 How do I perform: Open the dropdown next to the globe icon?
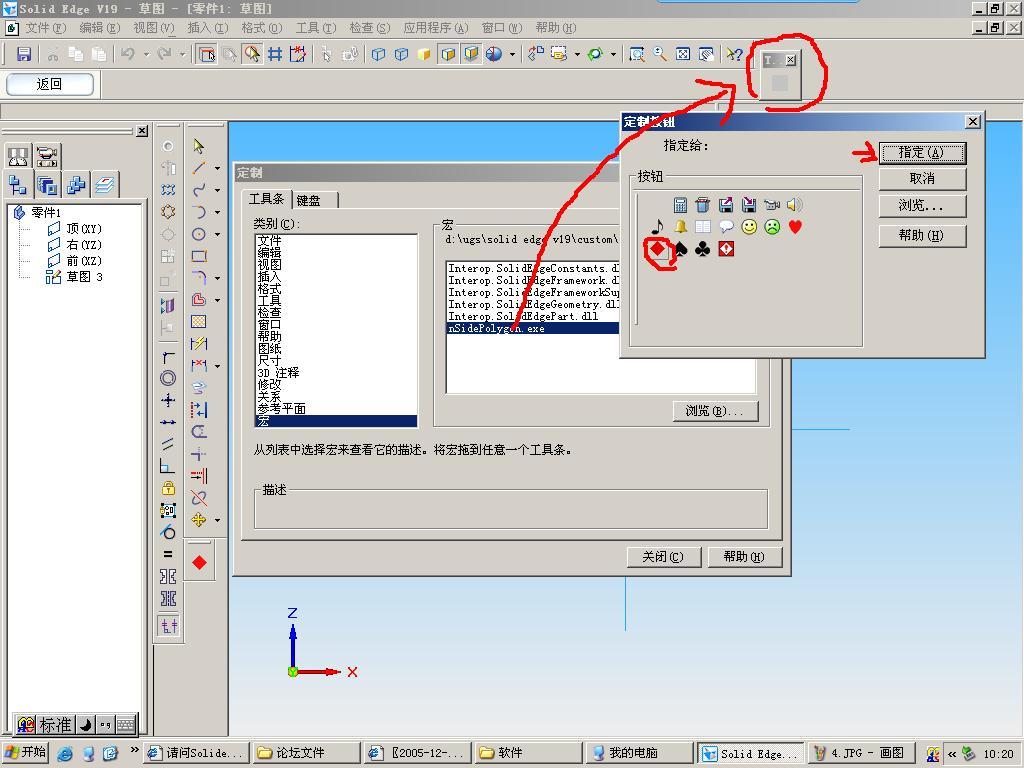[512, 54]
